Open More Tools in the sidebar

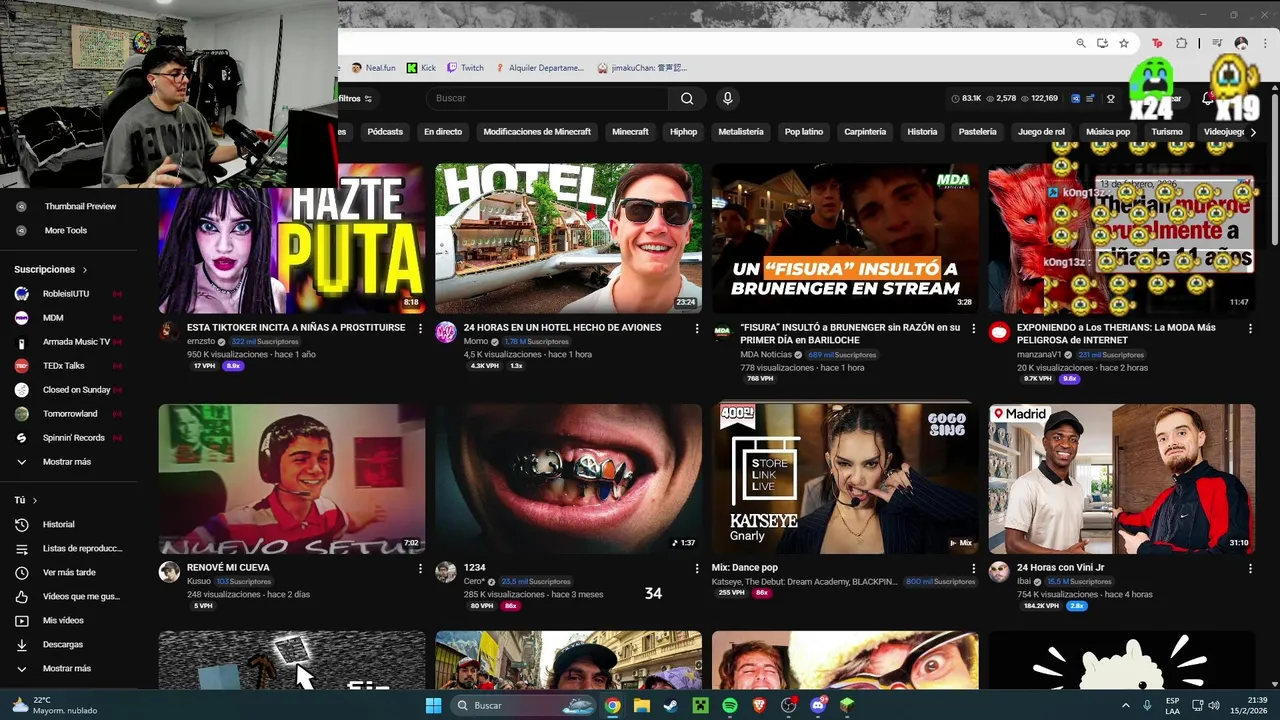(68, 230)
